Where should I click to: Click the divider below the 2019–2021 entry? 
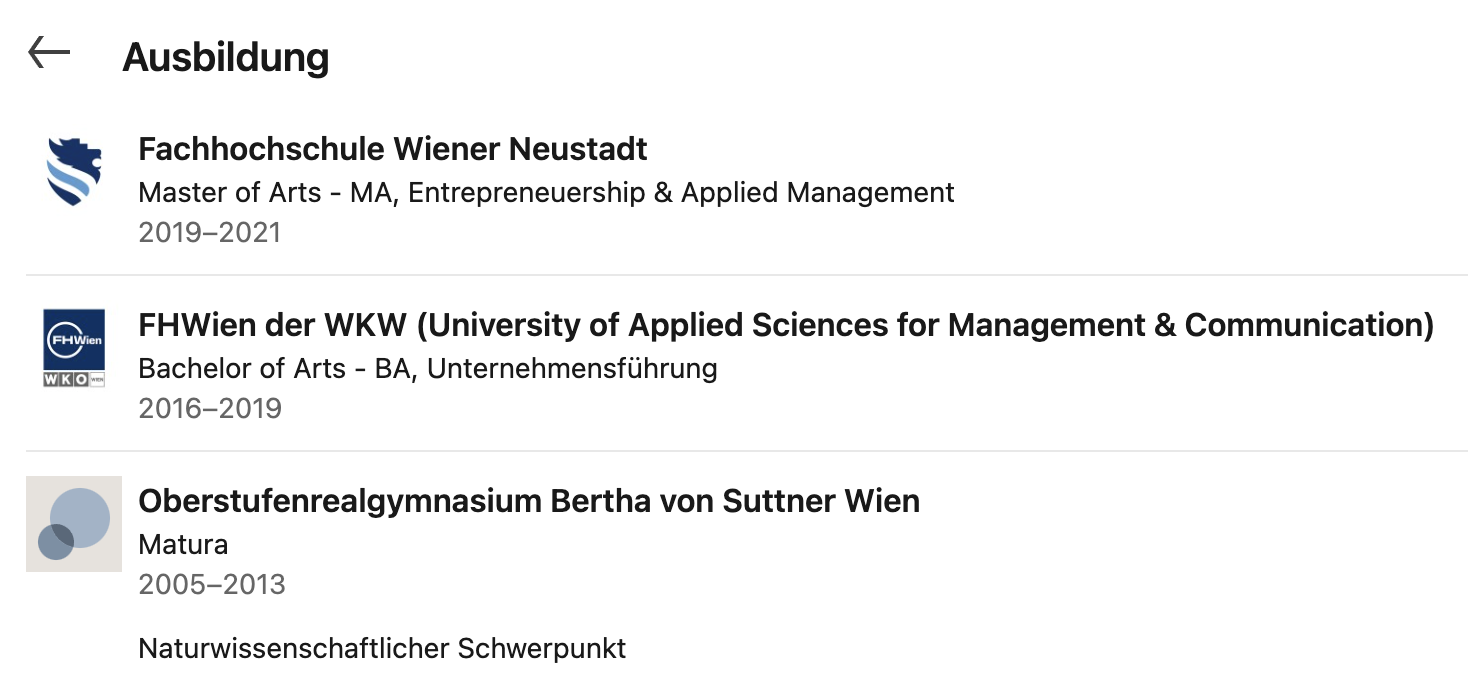point(746,275)
